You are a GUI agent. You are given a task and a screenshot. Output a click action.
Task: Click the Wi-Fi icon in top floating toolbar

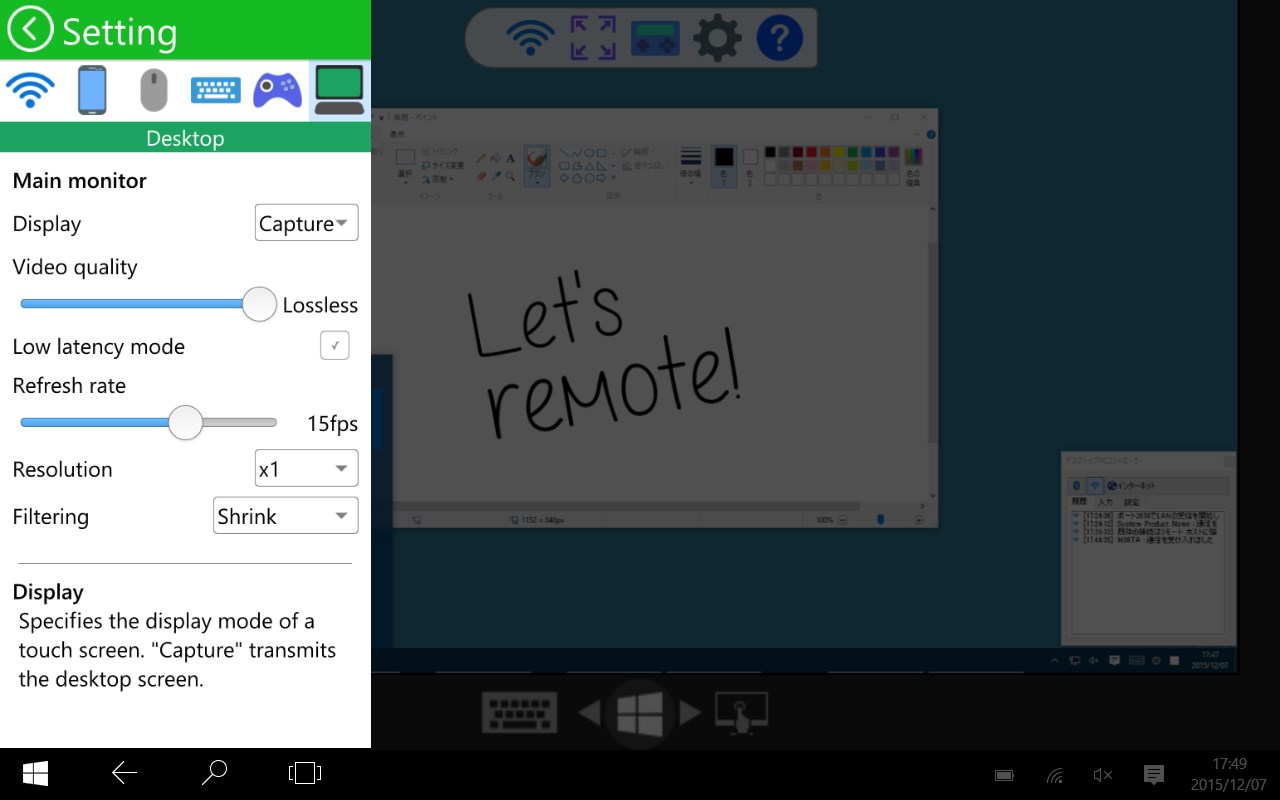coord(530,38)
